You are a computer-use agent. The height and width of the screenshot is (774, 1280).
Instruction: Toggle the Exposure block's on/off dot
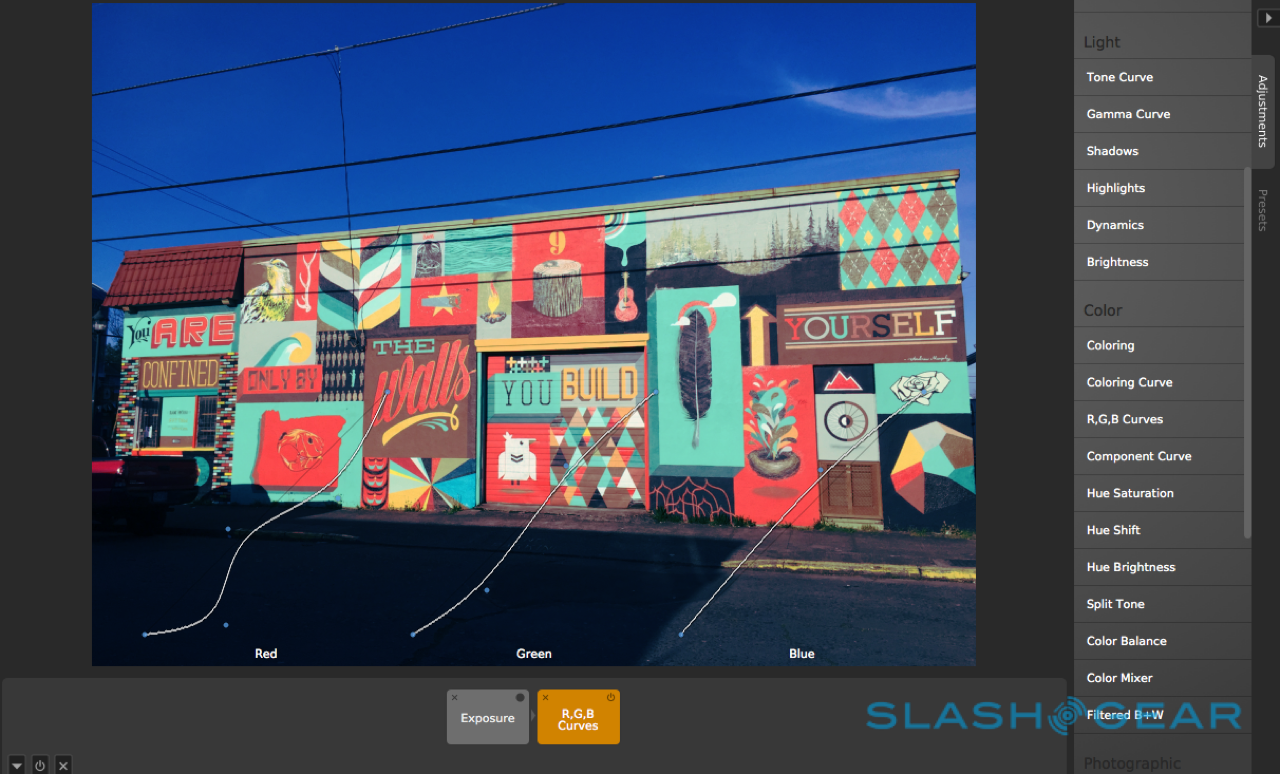(x=520, y=697)
